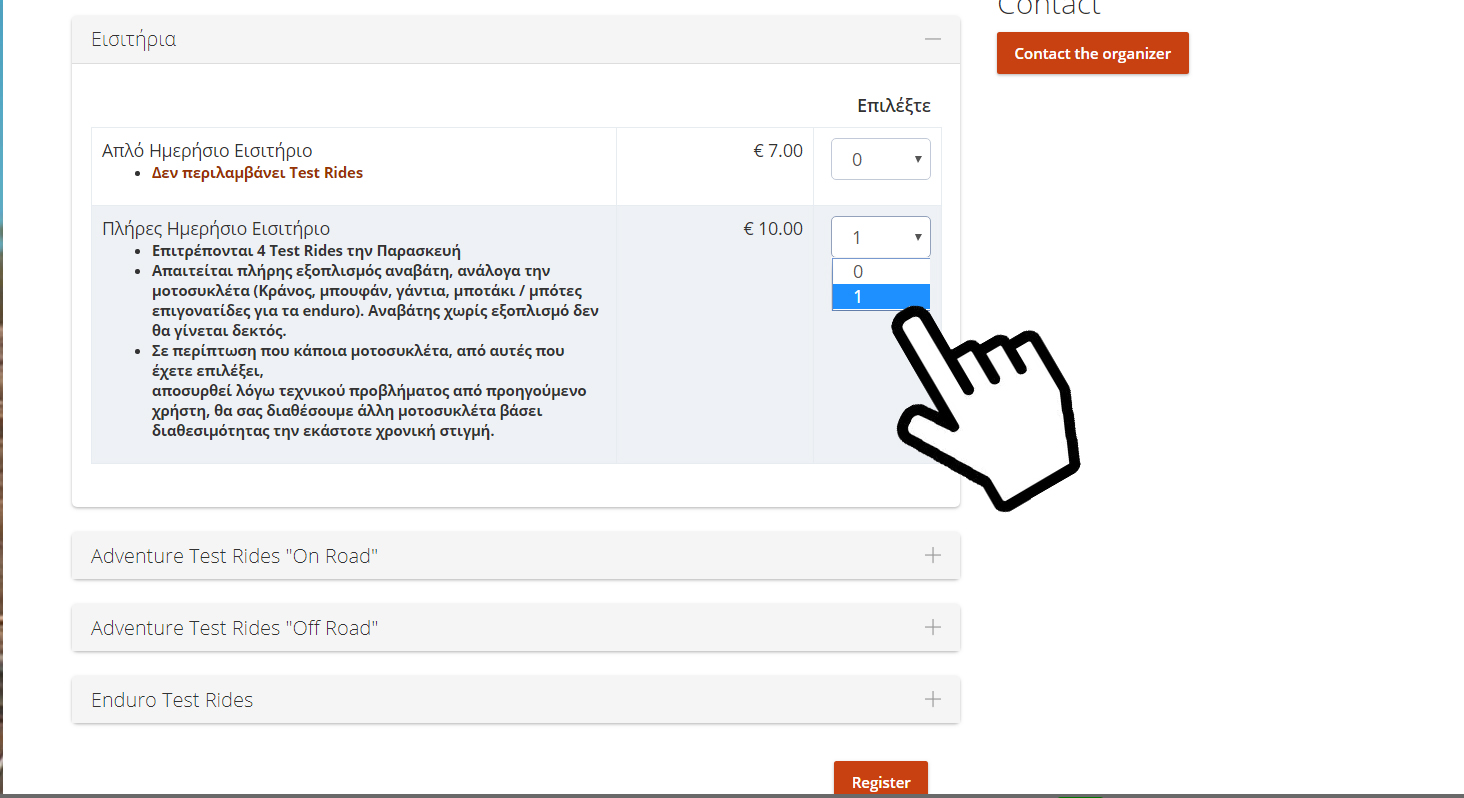Click the € 7.00 price

coord(778,151)
